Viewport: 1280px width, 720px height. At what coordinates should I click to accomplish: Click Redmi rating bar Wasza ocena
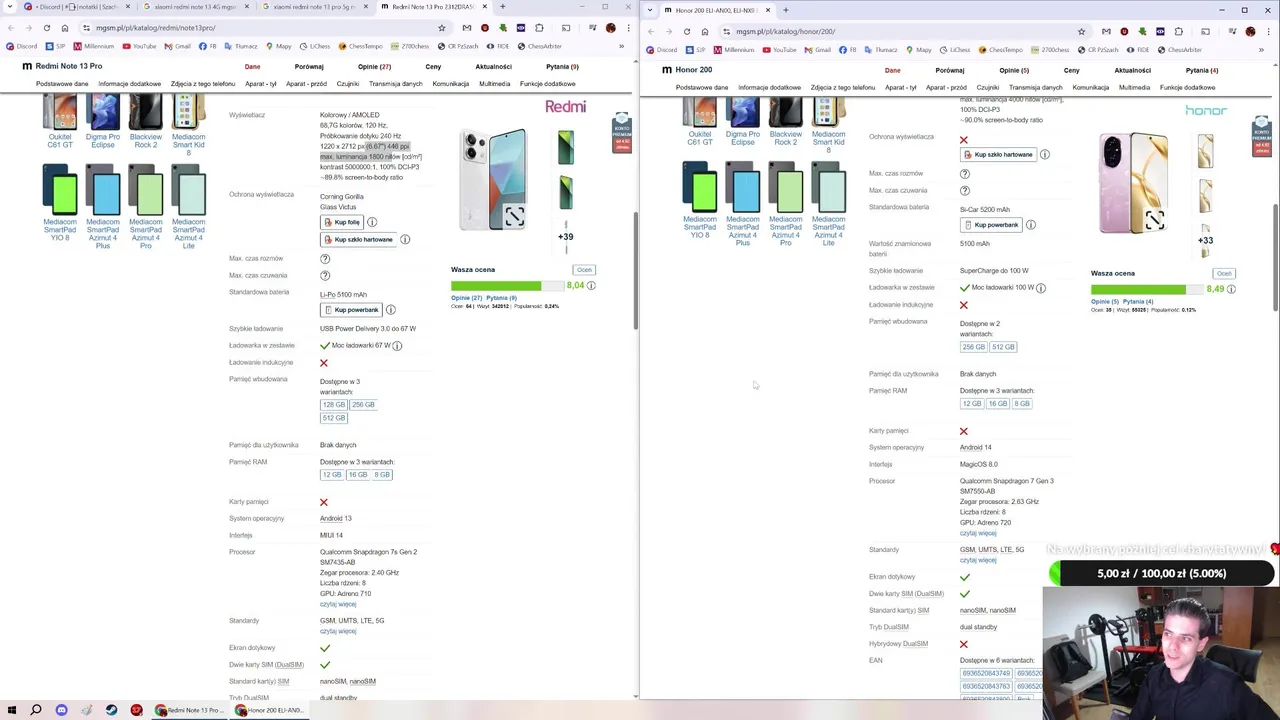[x=507, y=286]
